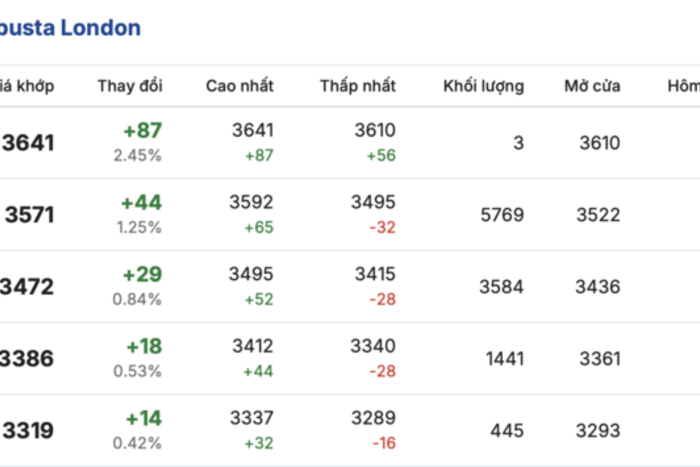Image resolution: width=700 pixels, height=467 pixels.
Task: Click the volume value 1441
Action: (504, 359)
